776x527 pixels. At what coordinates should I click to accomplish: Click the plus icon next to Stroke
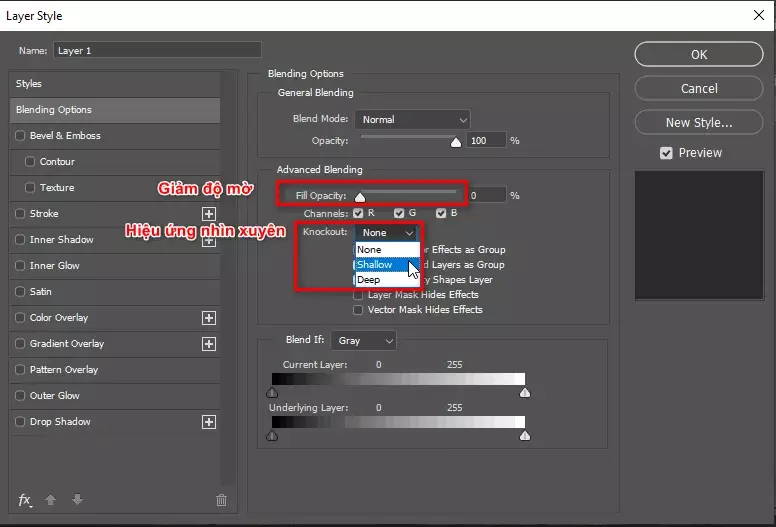(209, 214)
